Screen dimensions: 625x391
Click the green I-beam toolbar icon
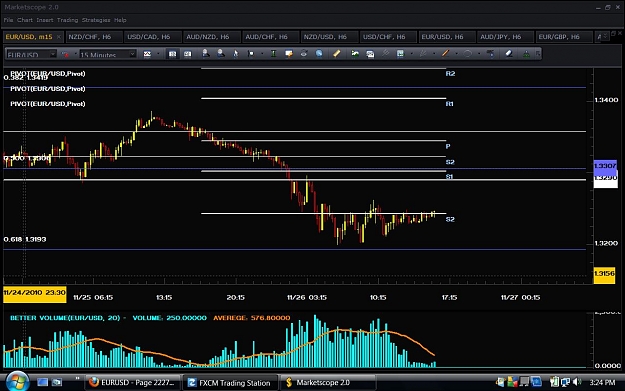[x=273, y=54]
